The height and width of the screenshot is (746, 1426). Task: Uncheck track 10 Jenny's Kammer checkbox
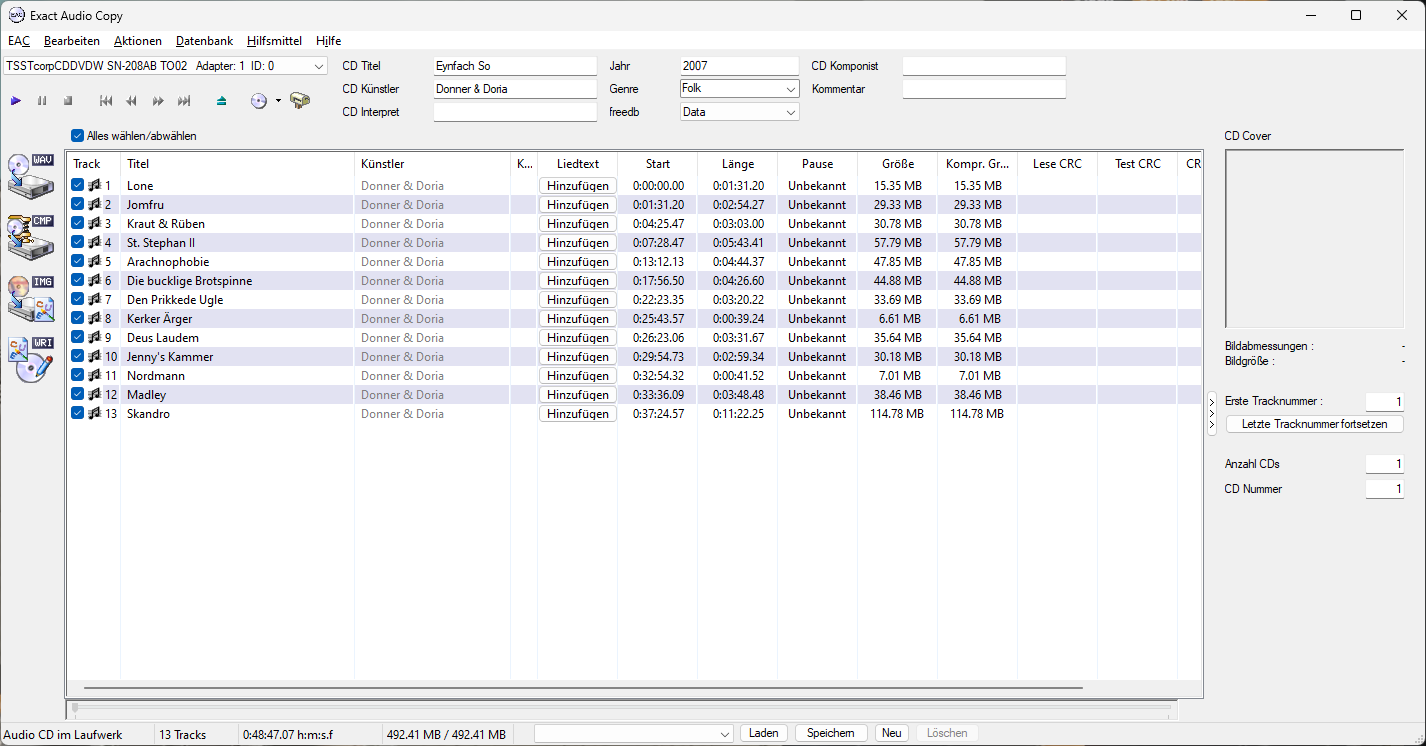[78, 357]
